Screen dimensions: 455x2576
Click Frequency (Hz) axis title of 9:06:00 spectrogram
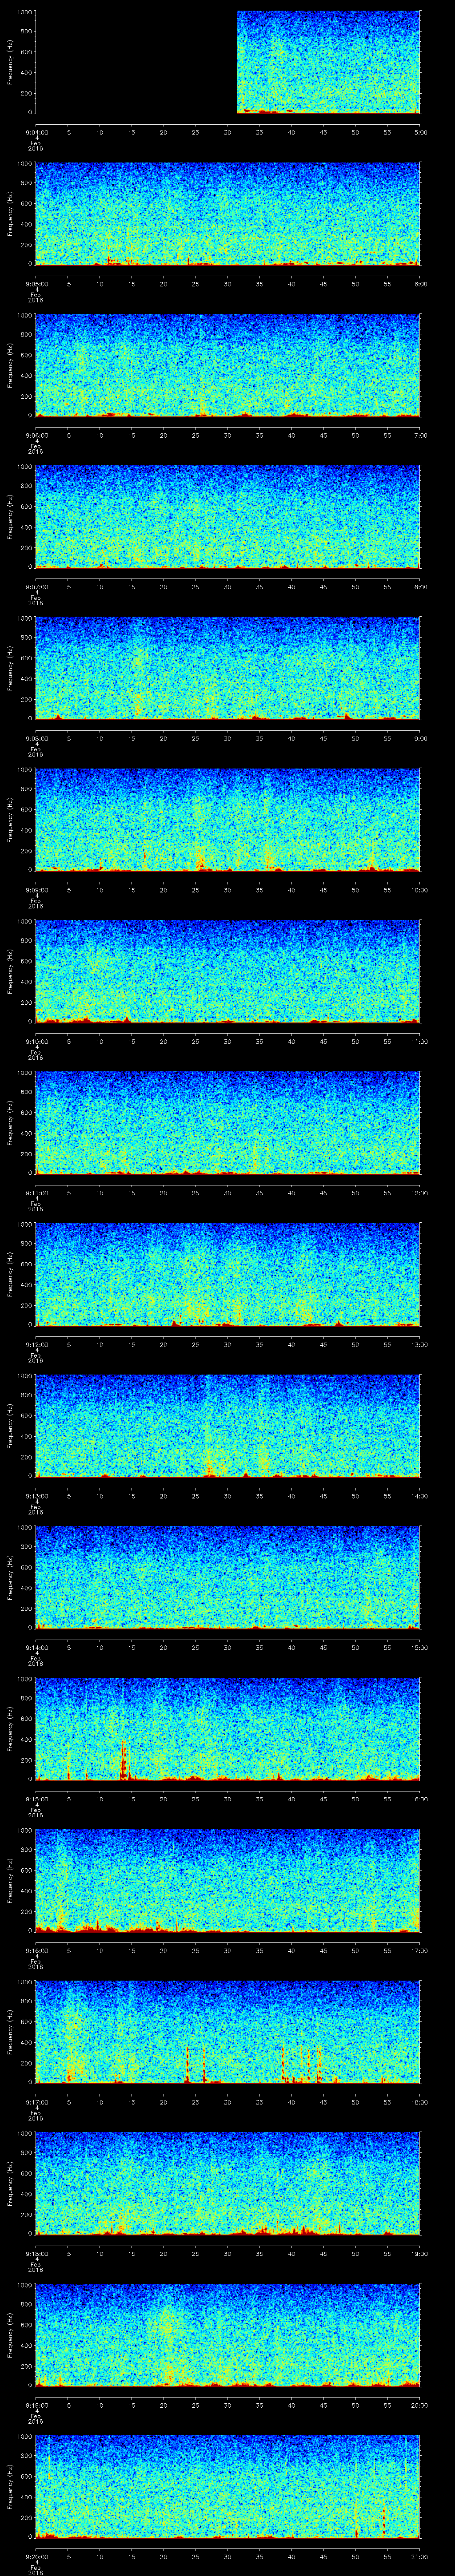click(x=10, y=365)
